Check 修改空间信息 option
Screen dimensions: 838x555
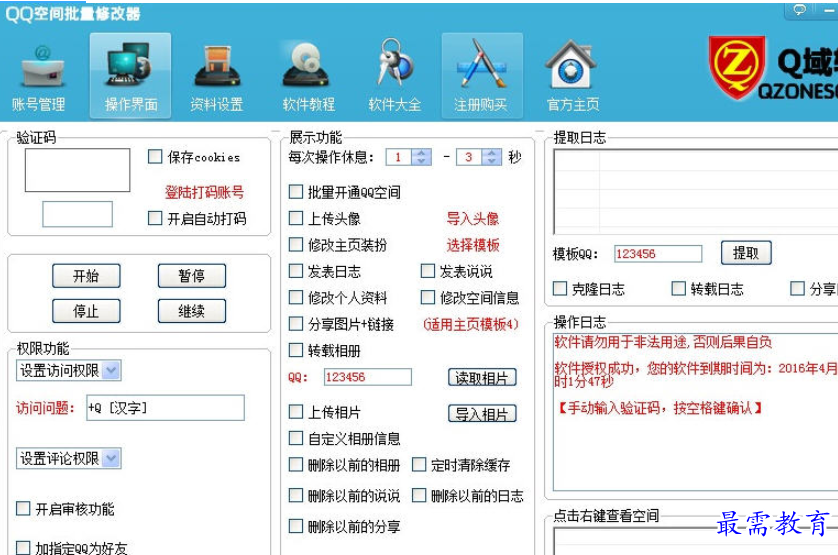428,297
